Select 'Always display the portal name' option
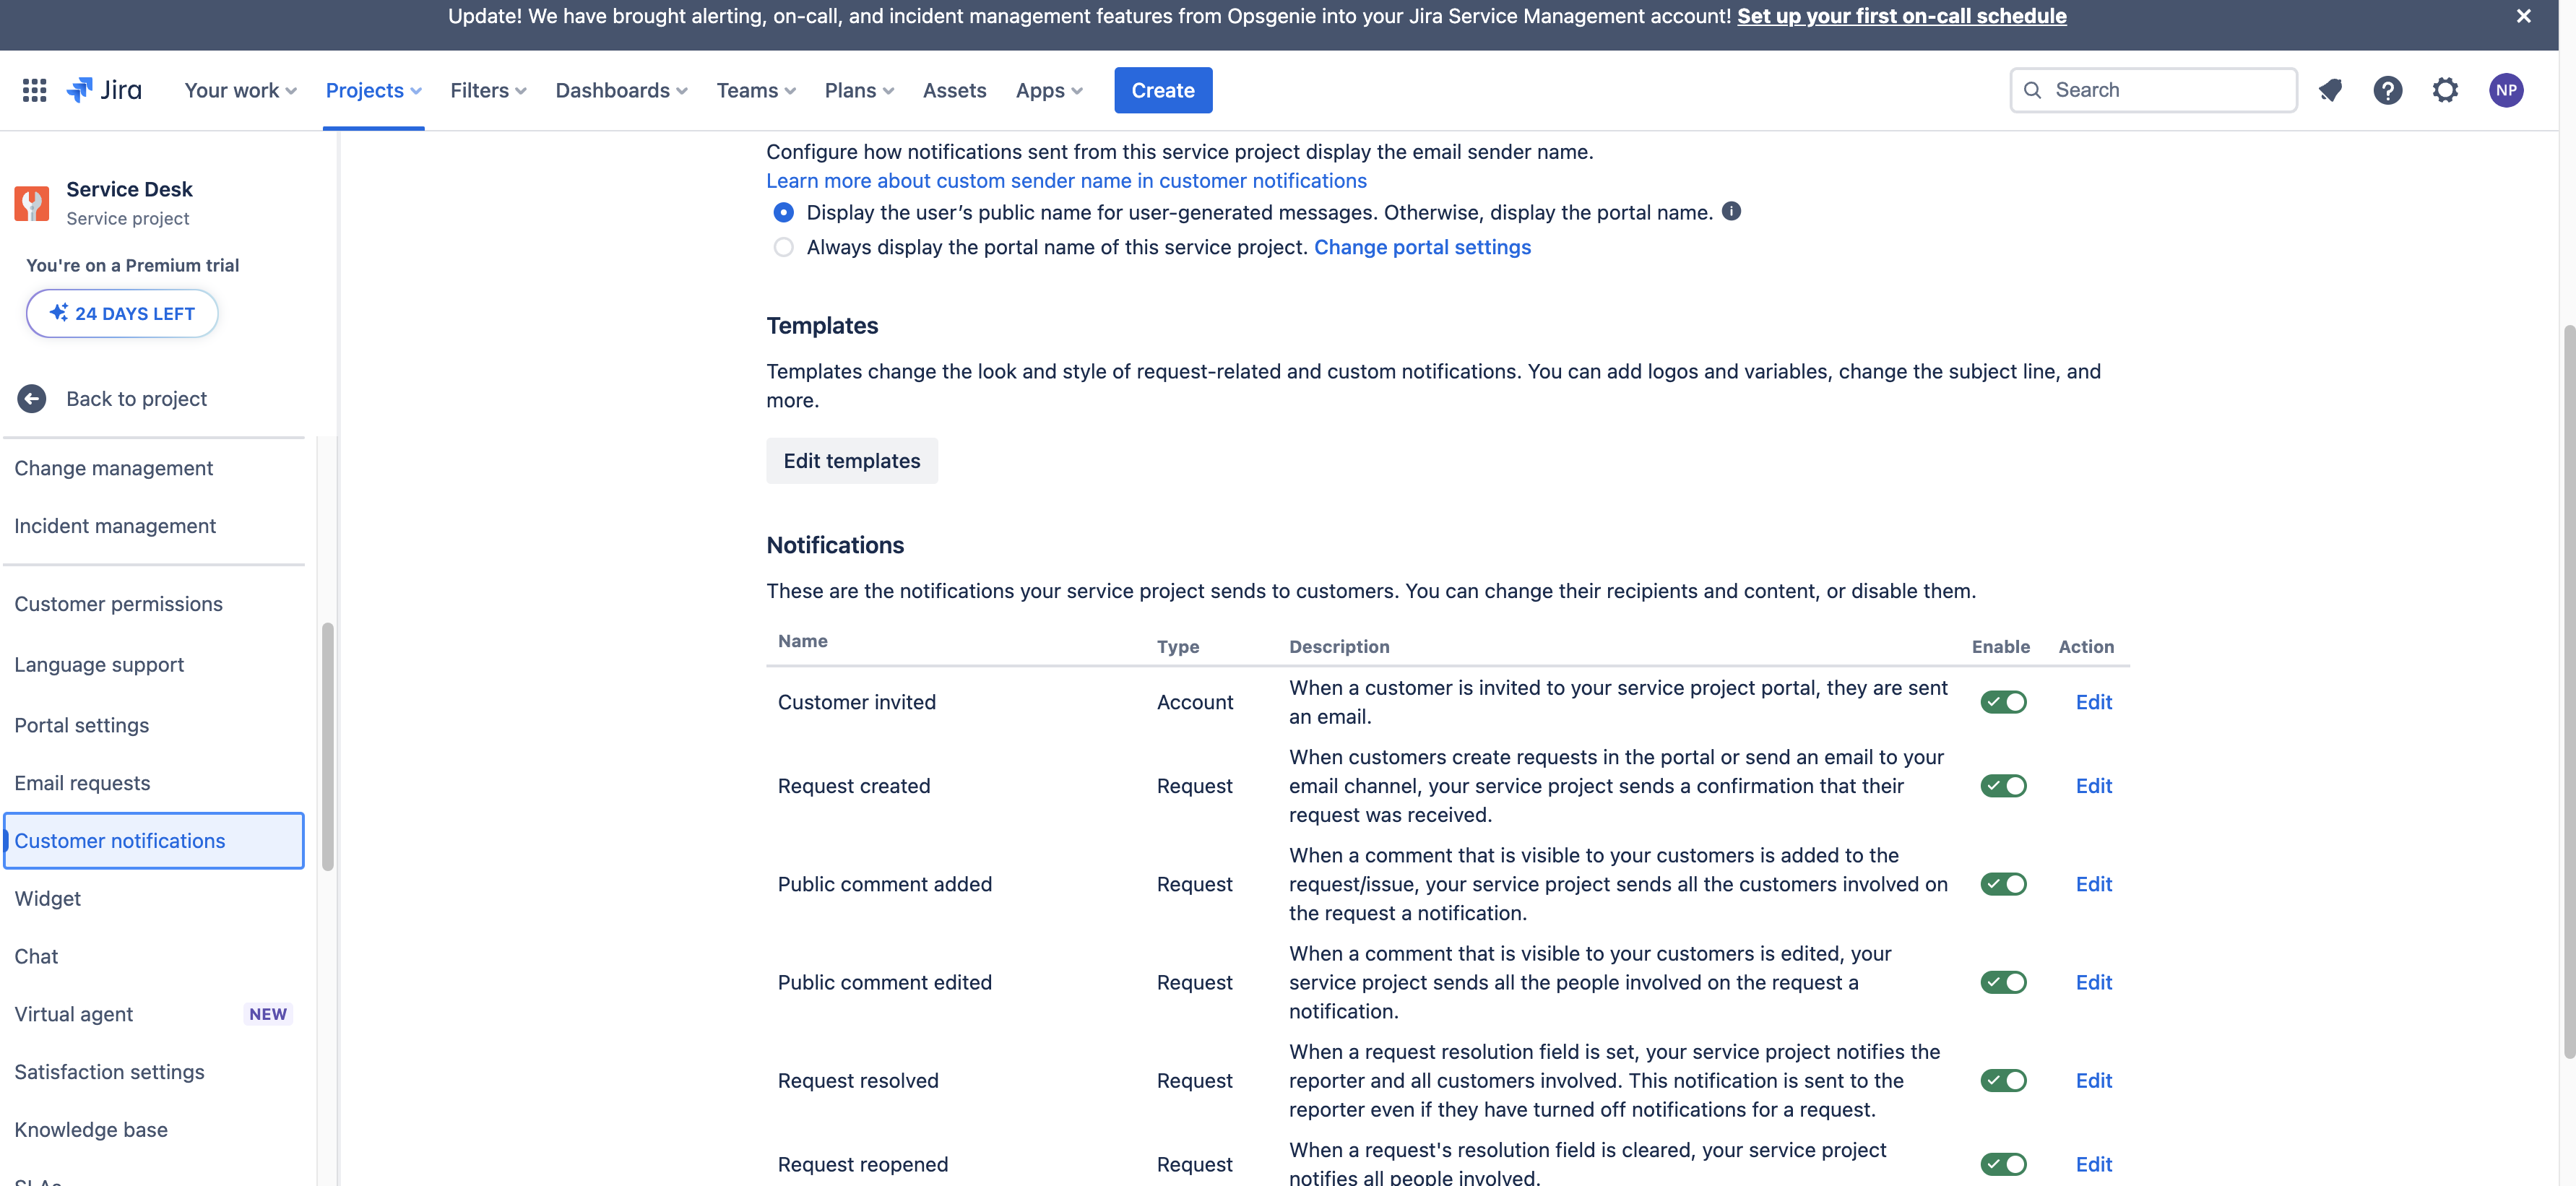The image size is (2576, 1186). pos(783,247)
